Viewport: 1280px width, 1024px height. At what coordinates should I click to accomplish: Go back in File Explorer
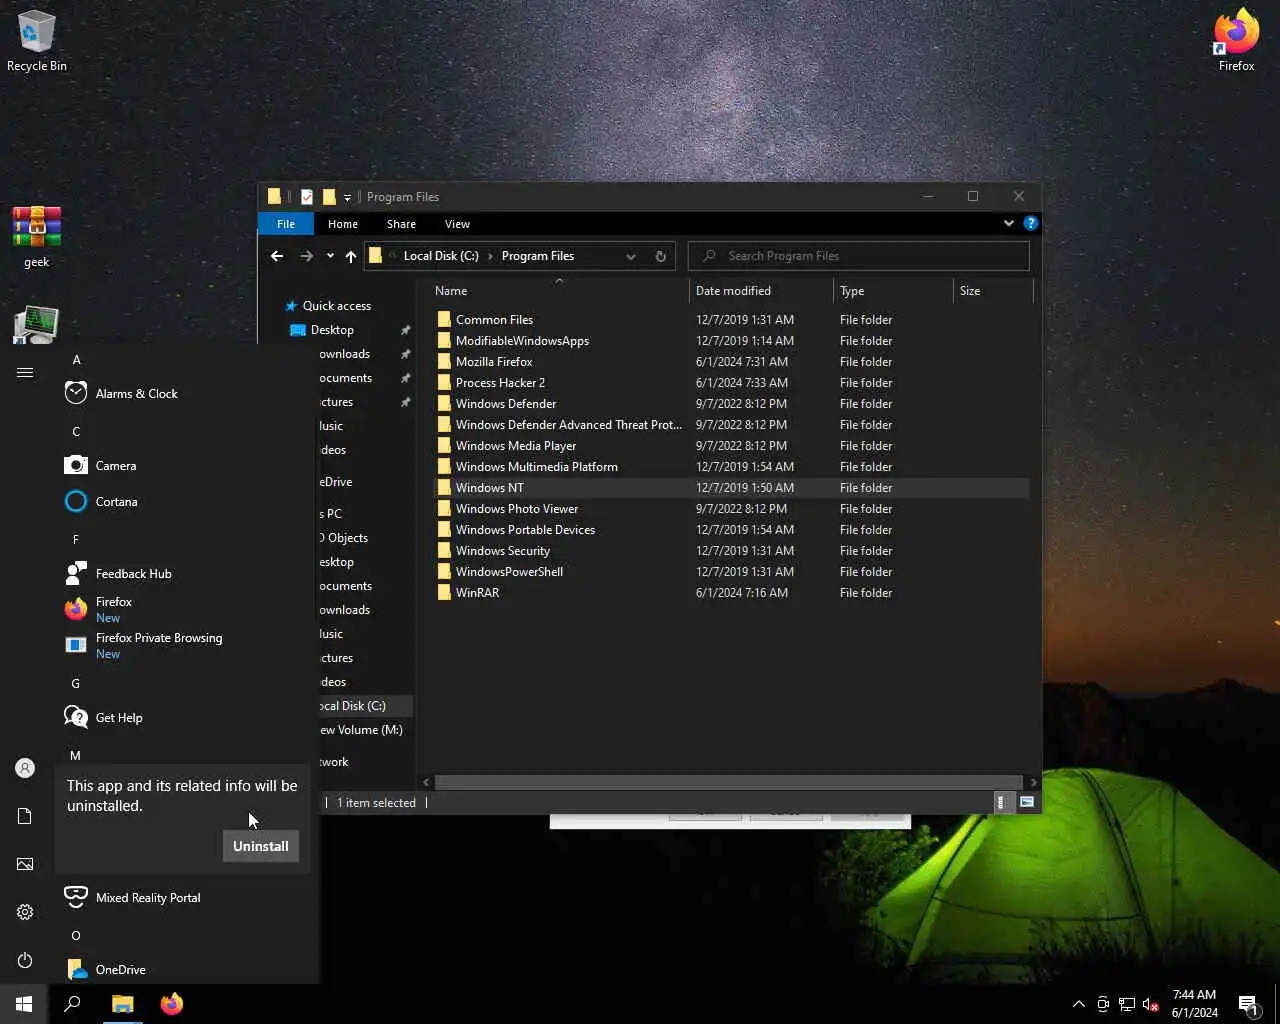pos(277,256)
